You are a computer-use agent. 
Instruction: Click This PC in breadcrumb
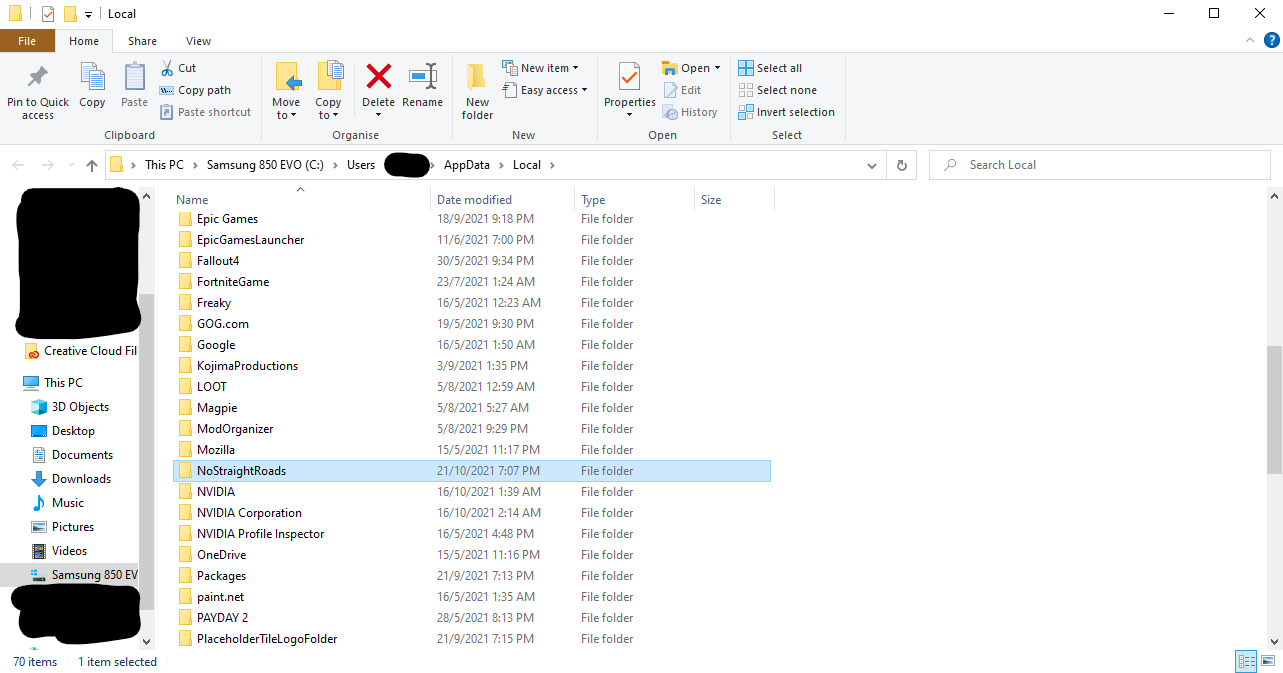[164, 165]
